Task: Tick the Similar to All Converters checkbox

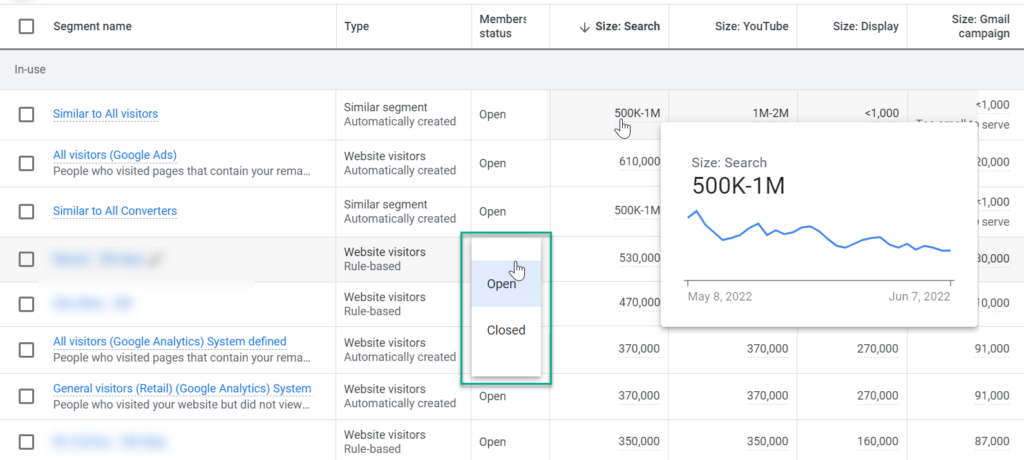Action: (x=26, y=212)
